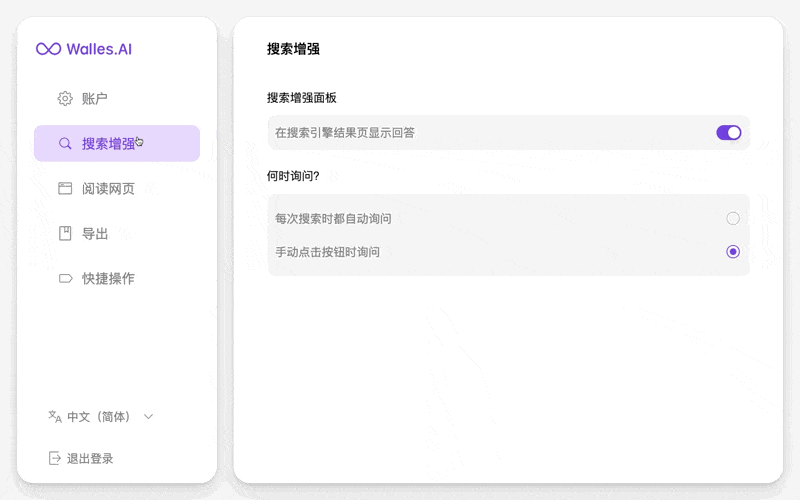Click the browser window icon for 阅读网页
This screenshot has width=800, height=500.
[x=65, y=188]
